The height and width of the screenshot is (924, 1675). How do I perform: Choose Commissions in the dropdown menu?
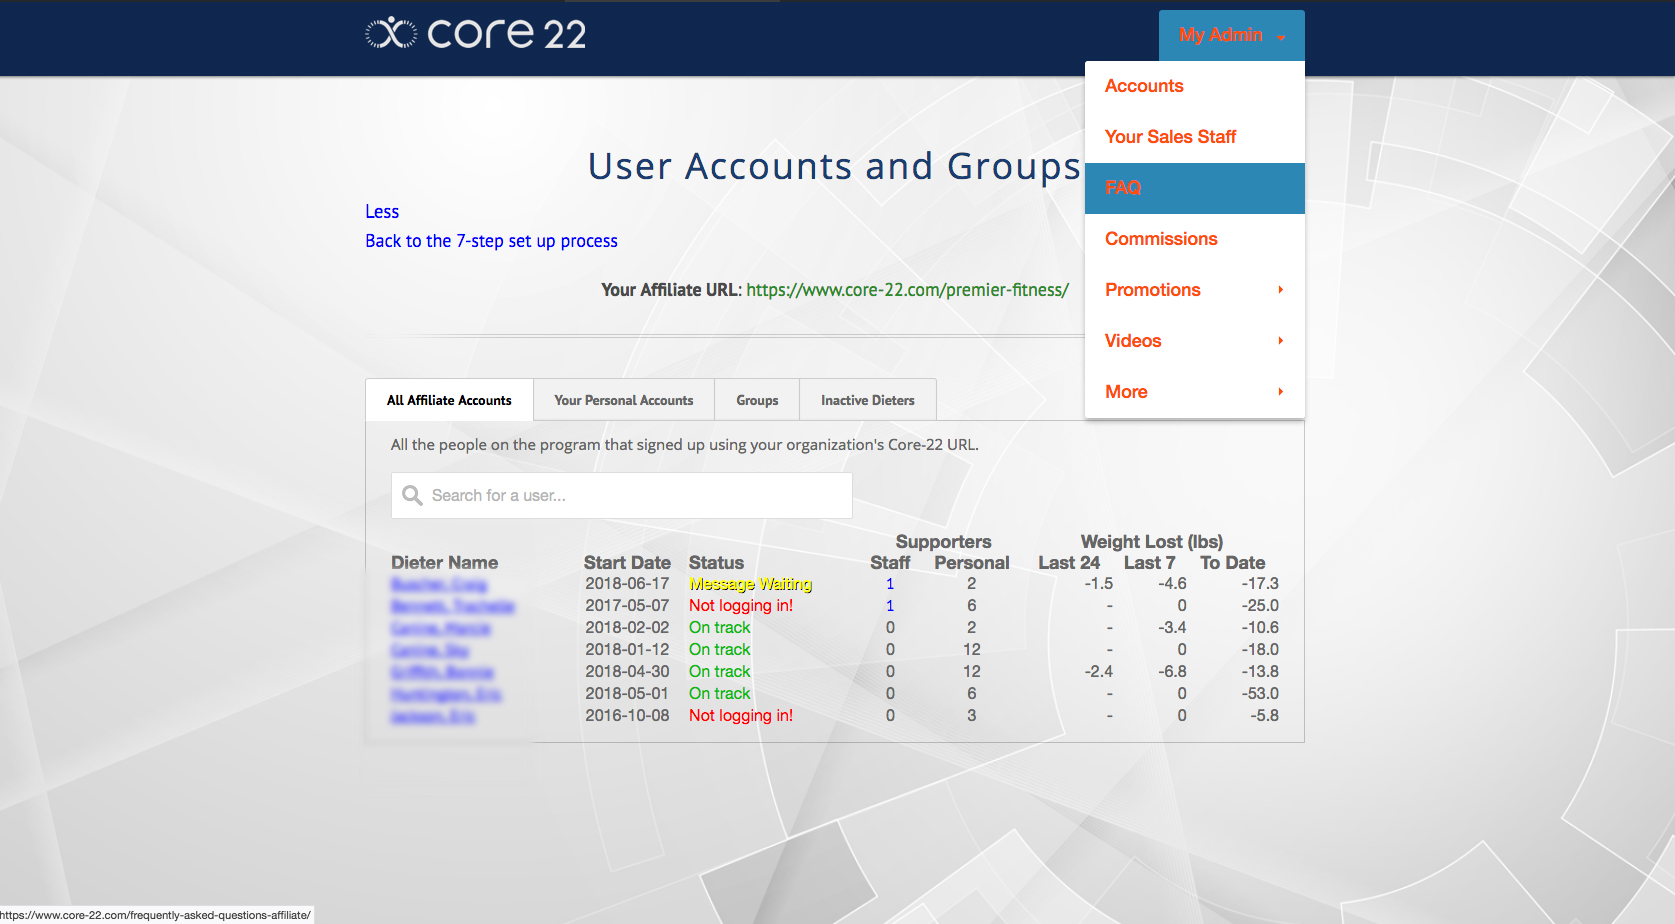(x=1161, y=239)
